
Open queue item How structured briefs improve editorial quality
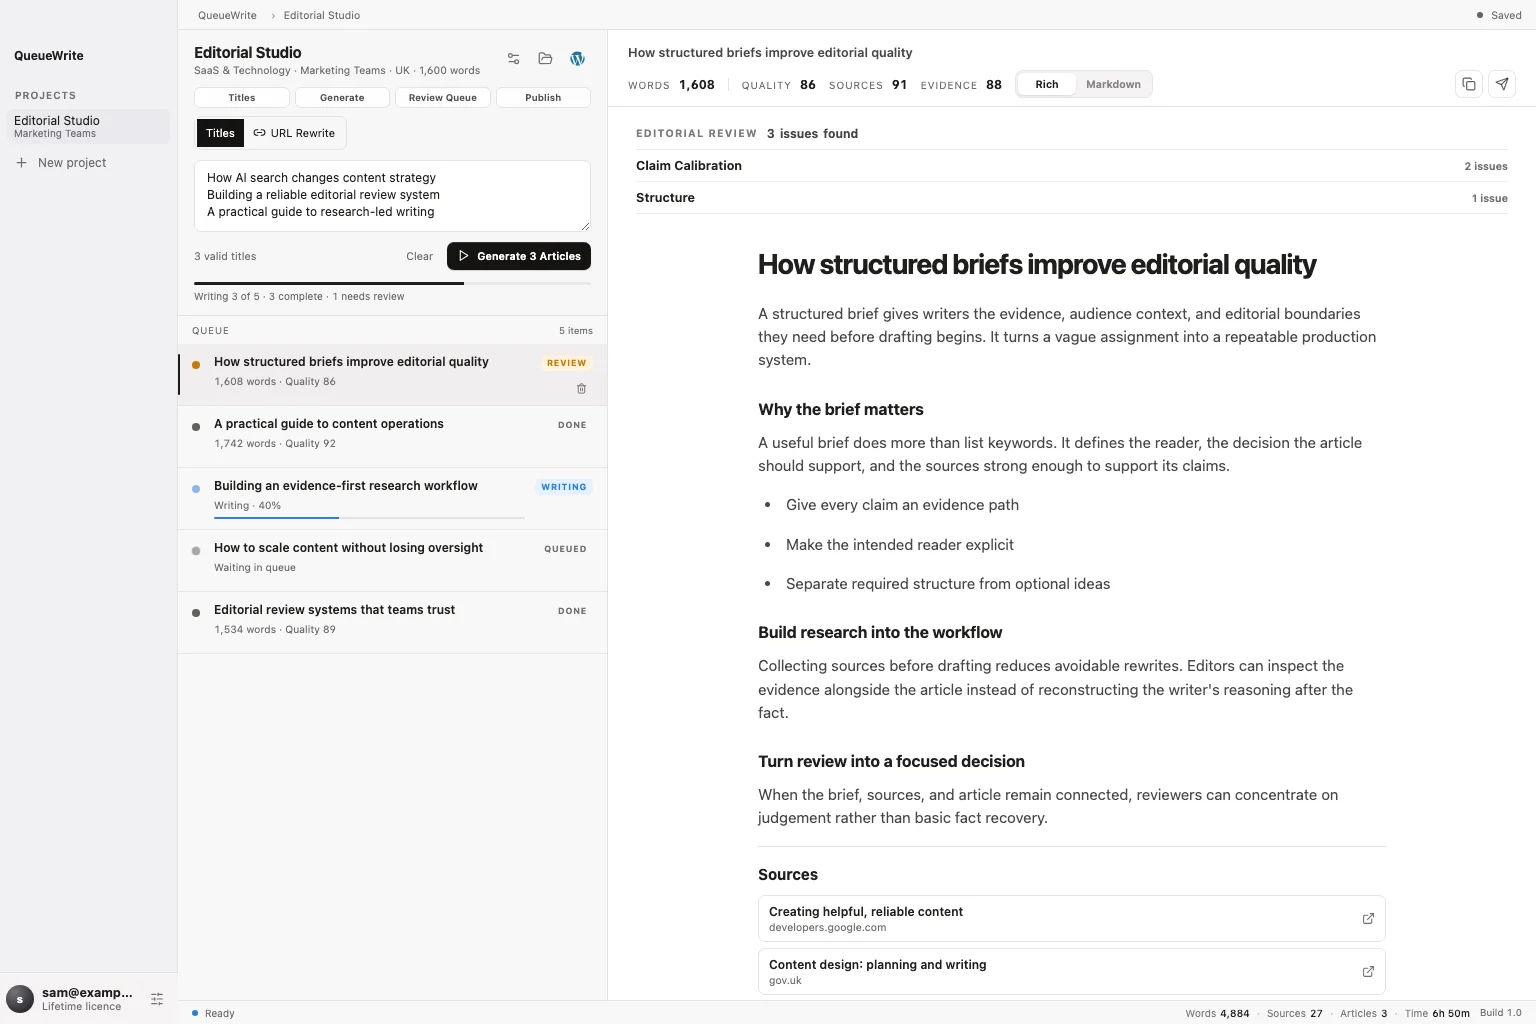[393, 374]
